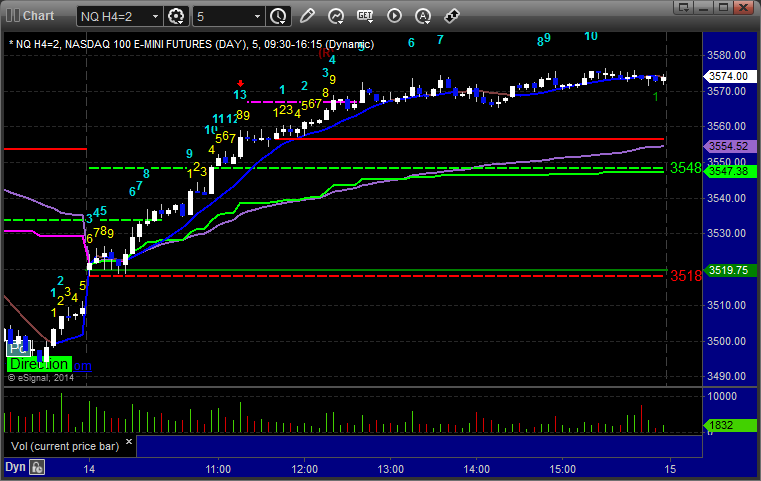Screen dimensions: 761x481
Task: Open the window options menu button
Action: [683, 8]
